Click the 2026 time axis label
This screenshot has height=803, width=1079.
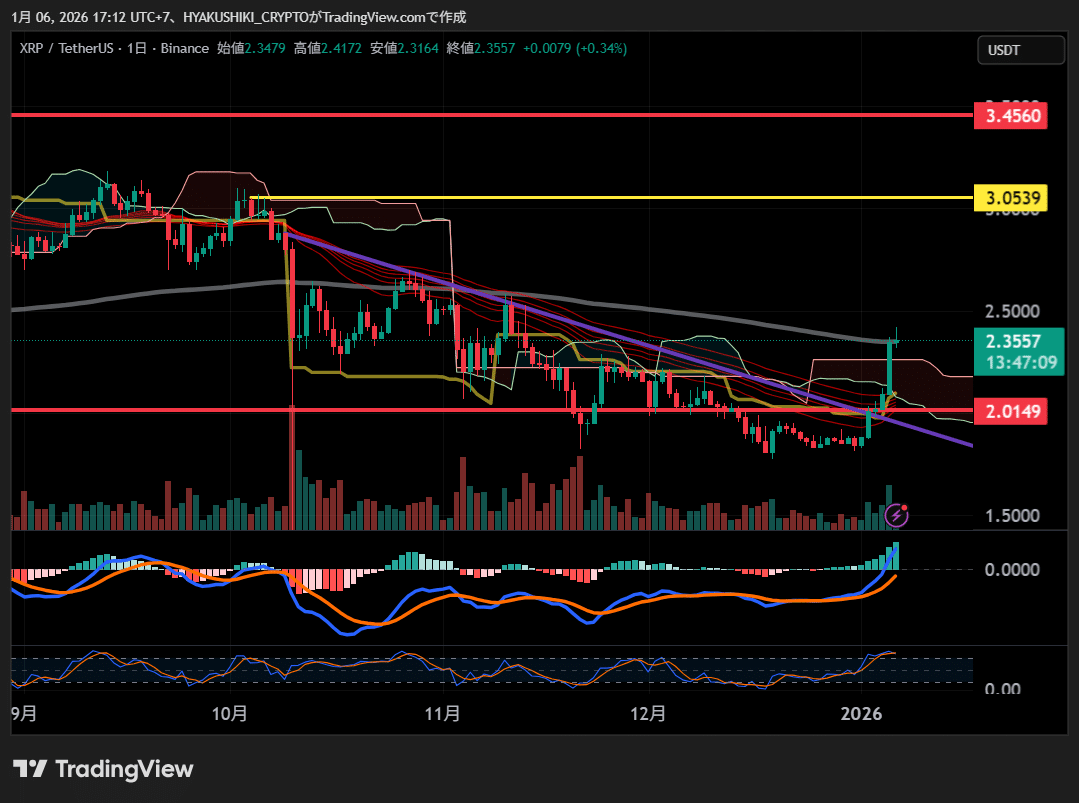point(861,714)
